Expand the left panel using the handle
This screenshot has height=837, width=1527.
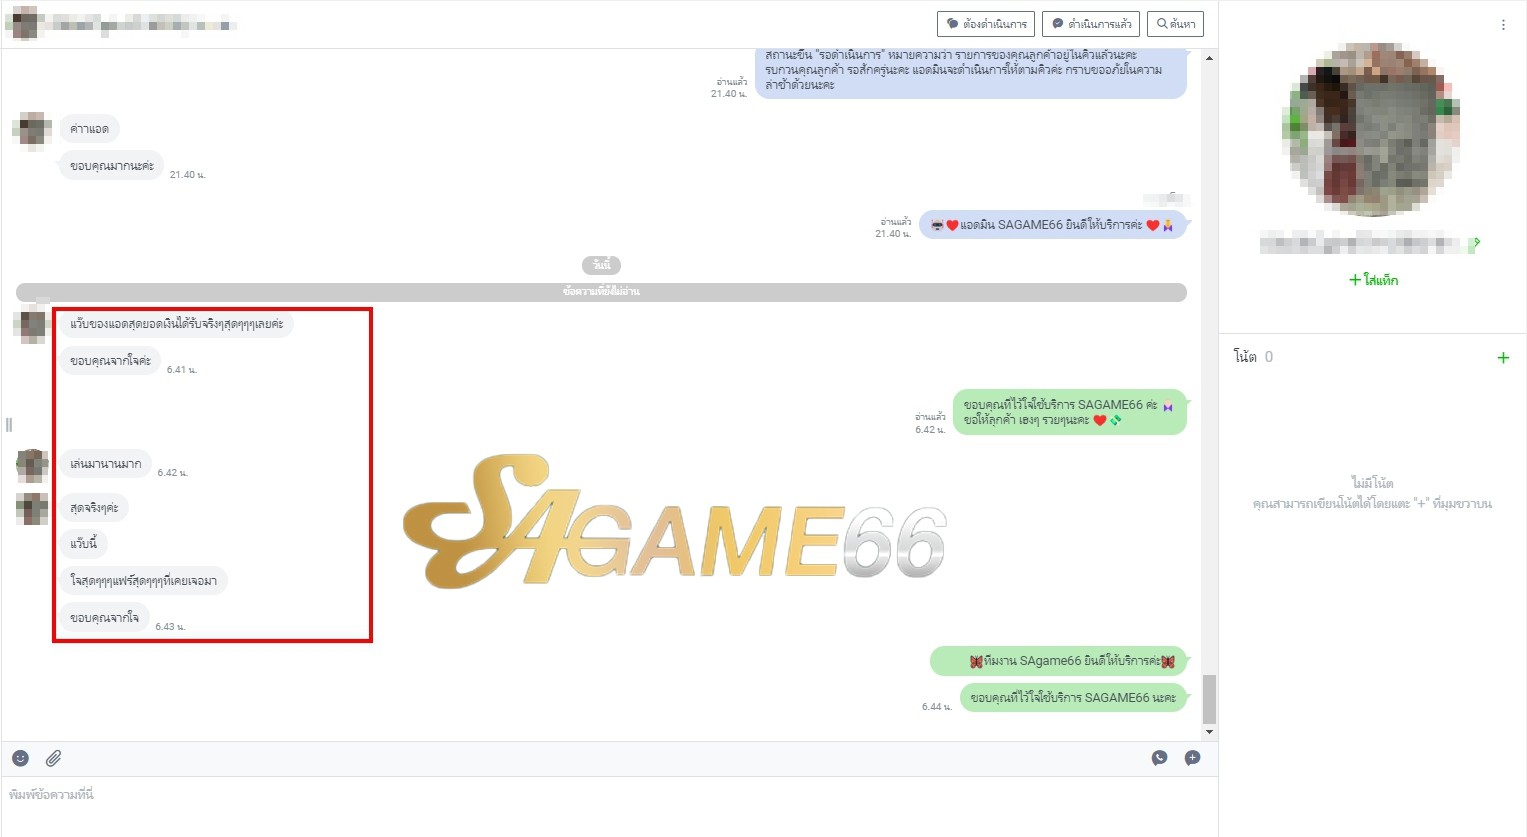pos(9,425)
